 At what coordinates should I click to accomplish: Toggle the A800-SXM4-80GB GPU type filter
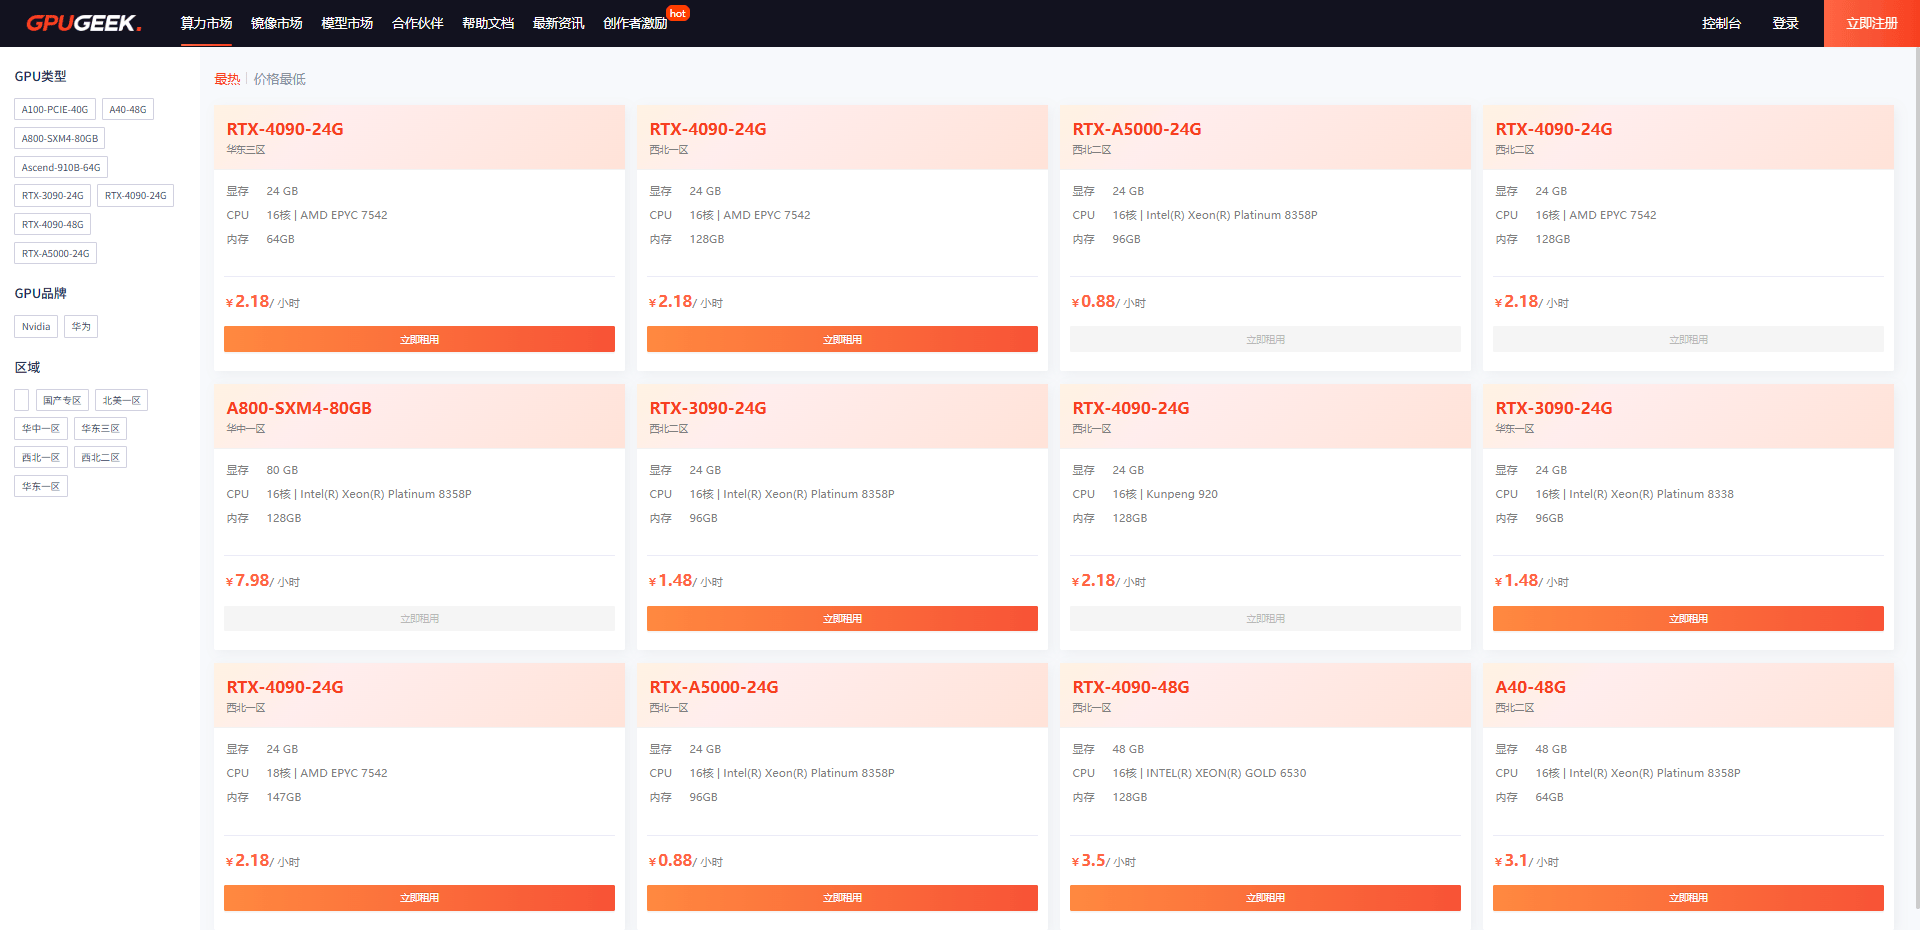click(60, 139)
